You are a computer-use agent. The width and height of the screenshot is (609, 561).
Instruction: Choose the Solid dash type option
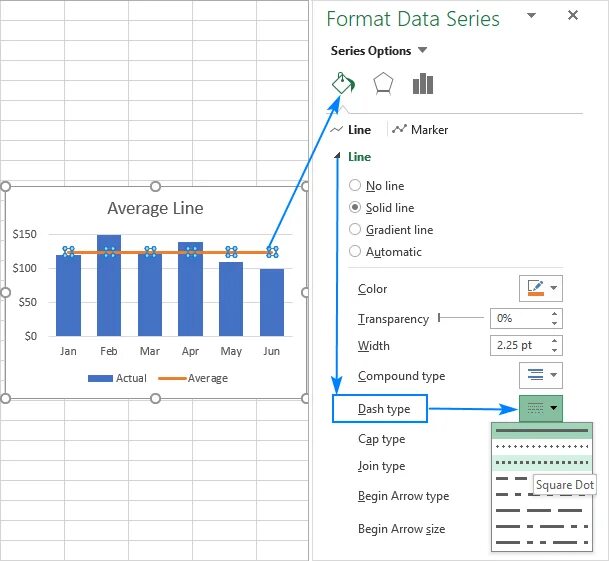(542, 431)
